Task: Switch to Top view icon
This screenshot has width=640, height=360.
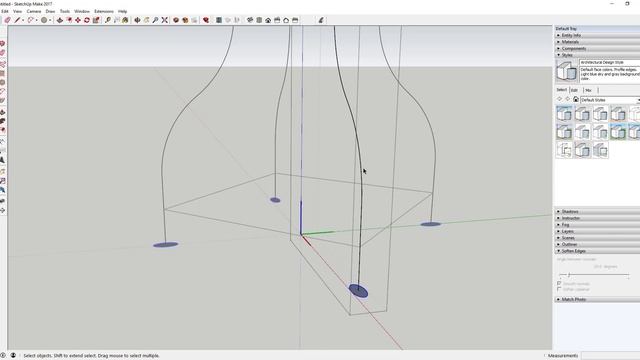Action: [x=259, y=20]
